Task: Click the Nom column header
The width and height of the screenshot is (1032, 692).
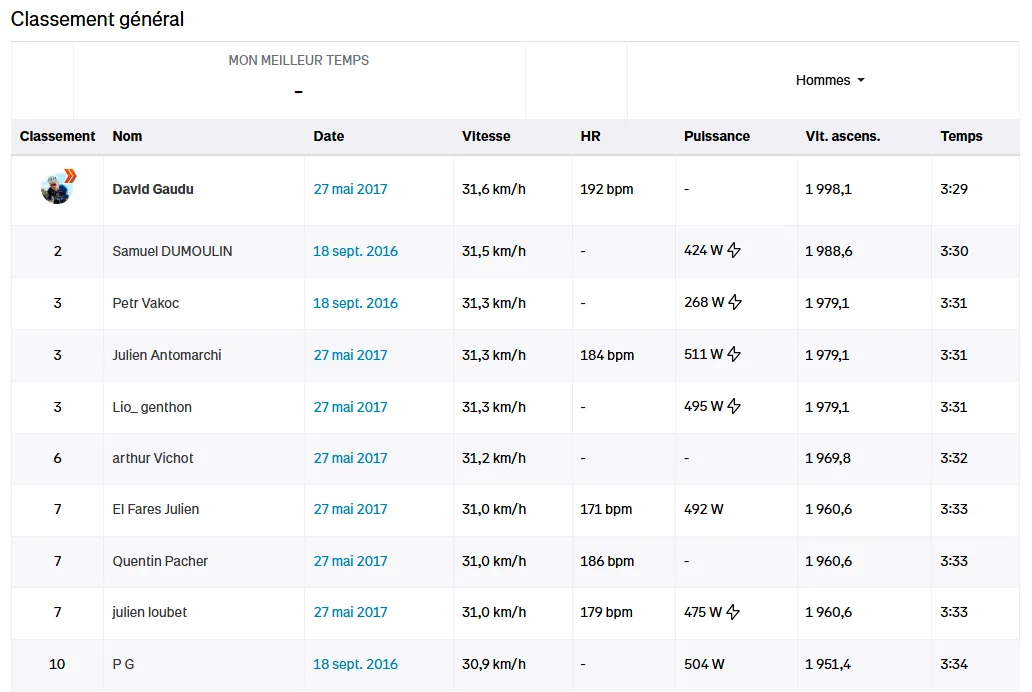Action: tap(127, 136)
